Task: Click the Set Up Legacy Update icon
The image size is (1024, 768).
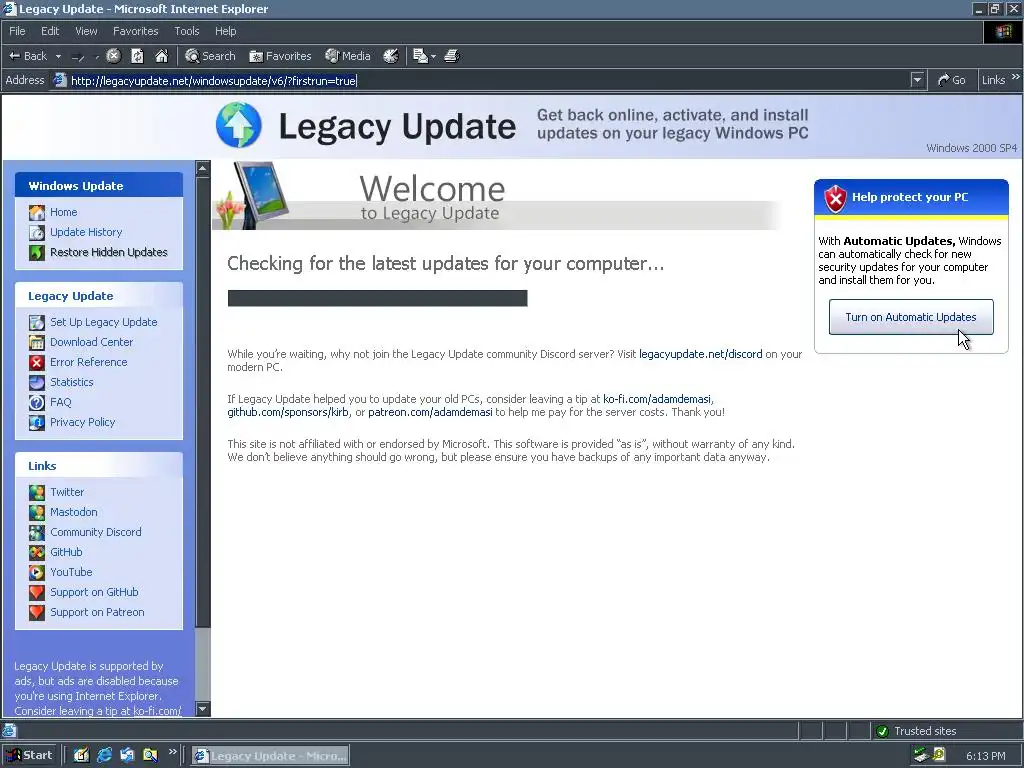Action: 37,323
